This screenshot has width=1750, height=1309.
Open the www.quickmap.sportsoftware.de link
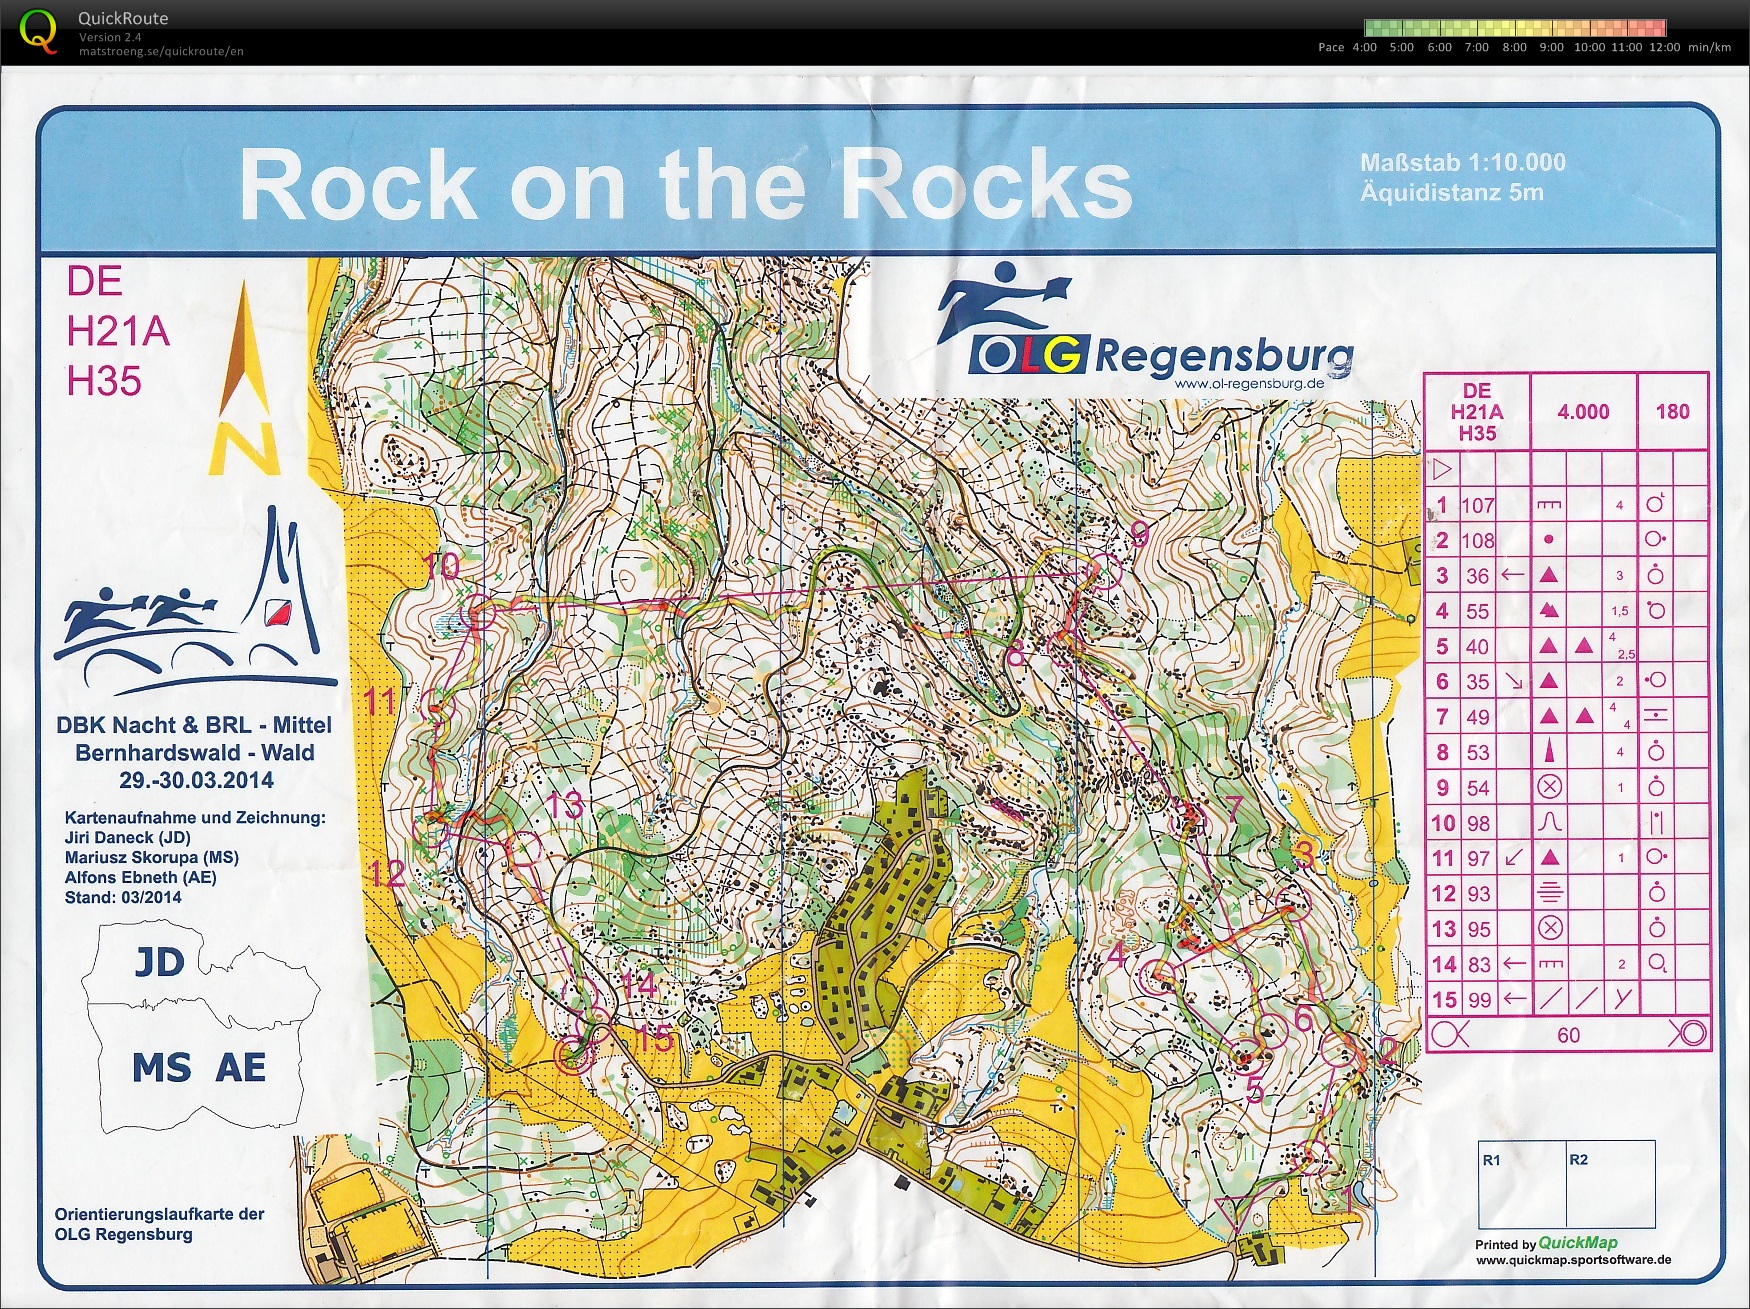click(1572, 1260)
